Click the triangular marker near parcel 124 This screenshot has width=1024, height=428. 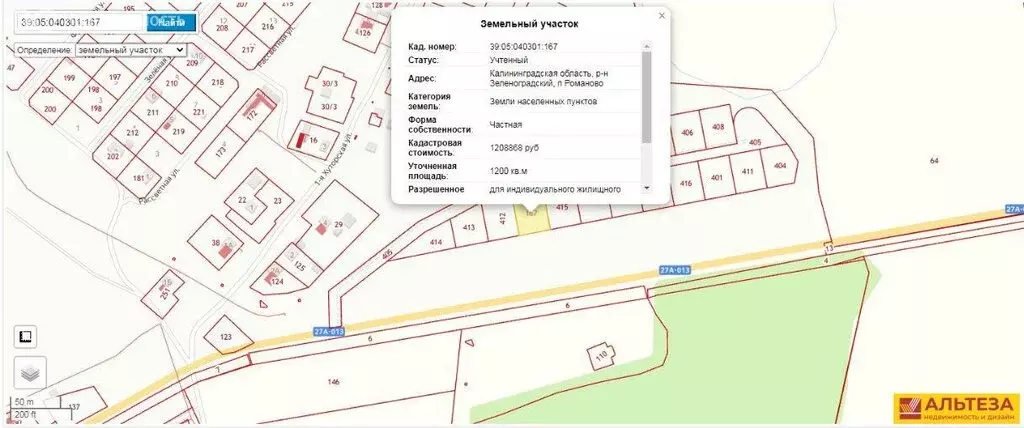[263, 303]
